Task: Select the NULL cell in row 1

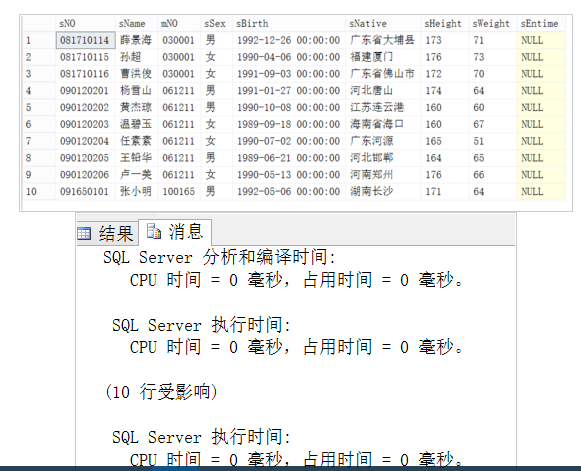Action: click(x=541, y=40)
